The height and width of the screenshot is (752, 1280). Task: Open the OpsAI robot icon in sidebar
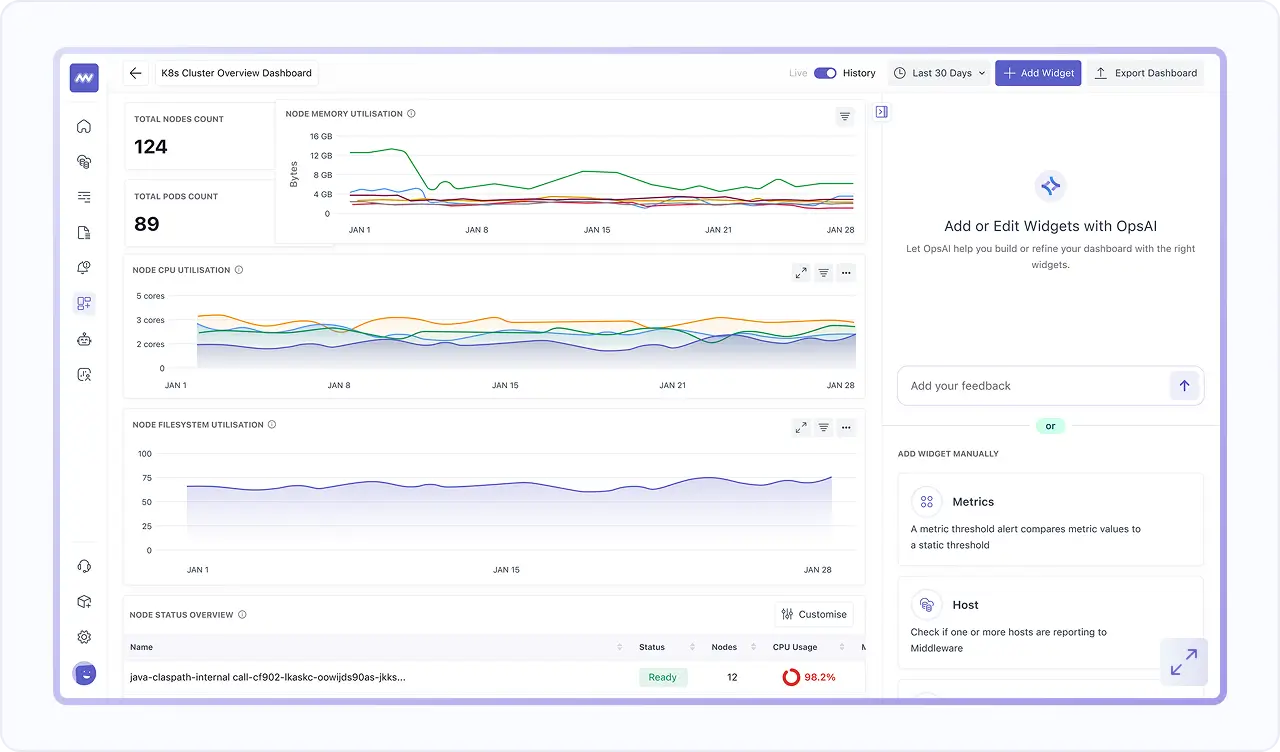point(84,339)
